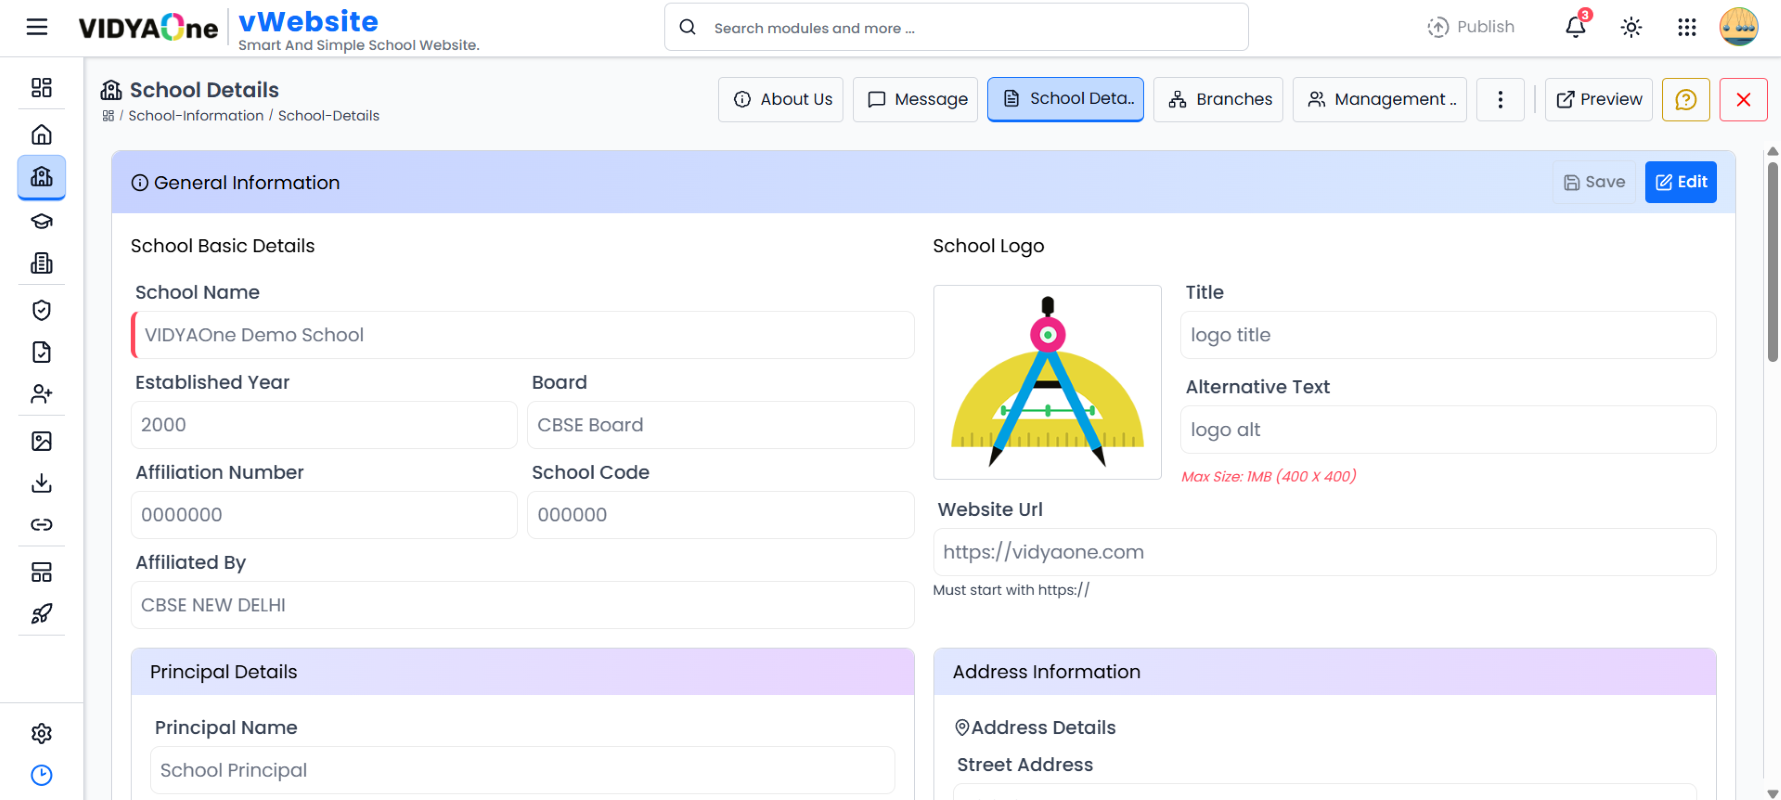Open the office building icon in sidebar
Viewport: 1781px width, 800px height.
coord(41,263)
